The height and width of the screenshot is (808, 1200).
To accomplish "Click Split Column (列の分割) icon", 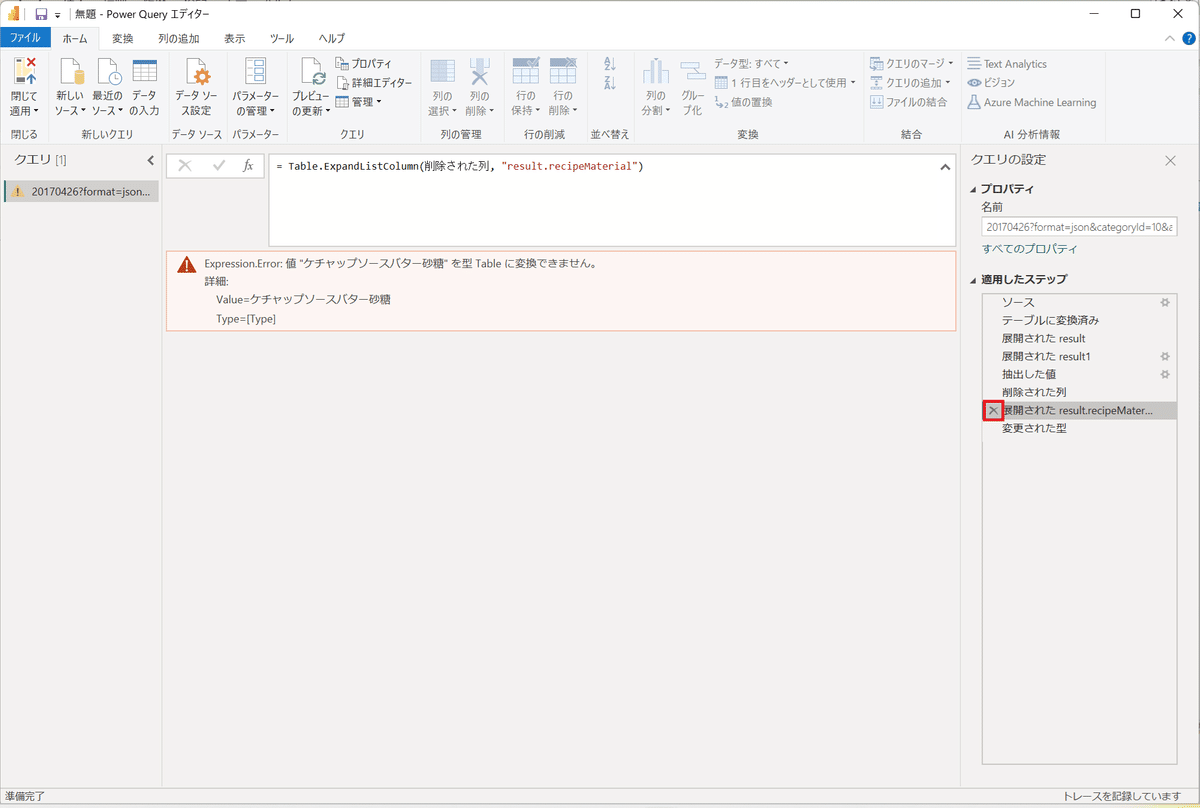I will click(656, 71).
